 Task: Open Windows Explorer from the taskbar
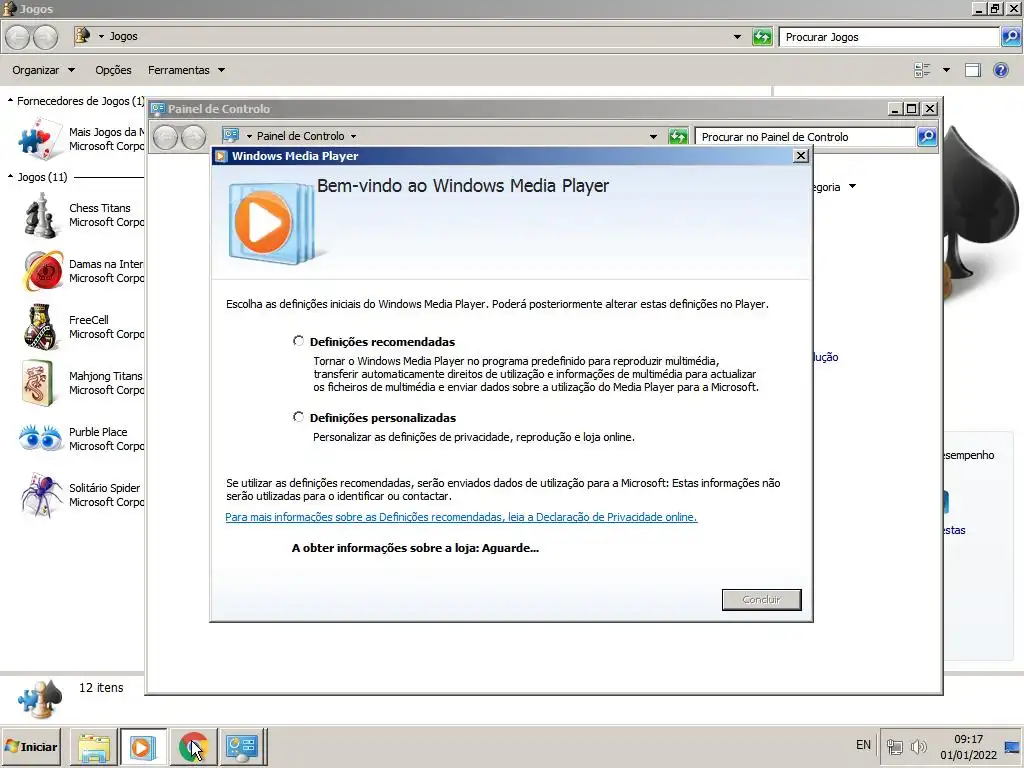[94, 746]
